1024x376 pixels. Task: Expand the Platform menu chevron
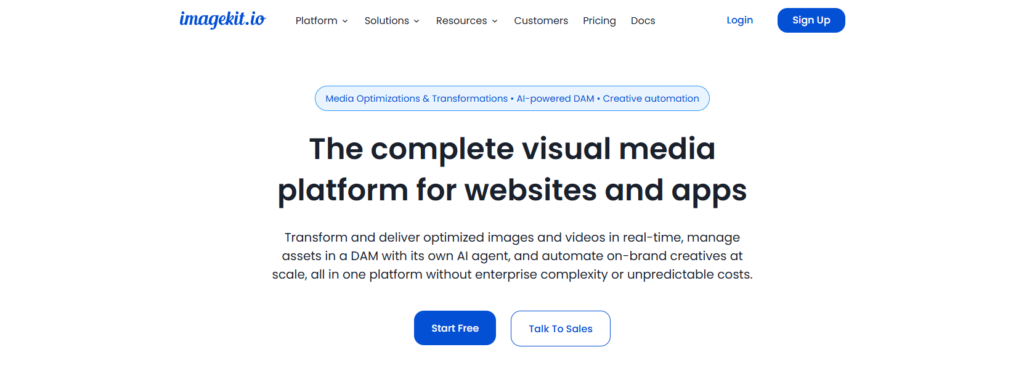[345, 21]
